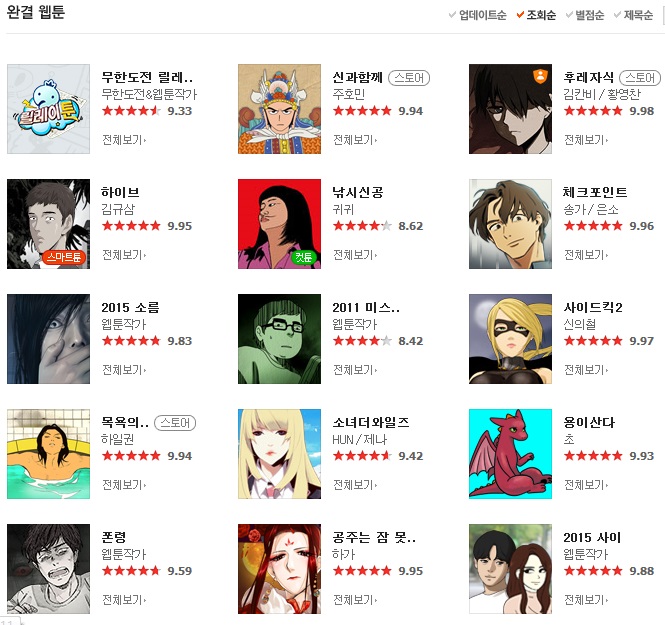Open the 2015 소름 title link

point(130,307)
